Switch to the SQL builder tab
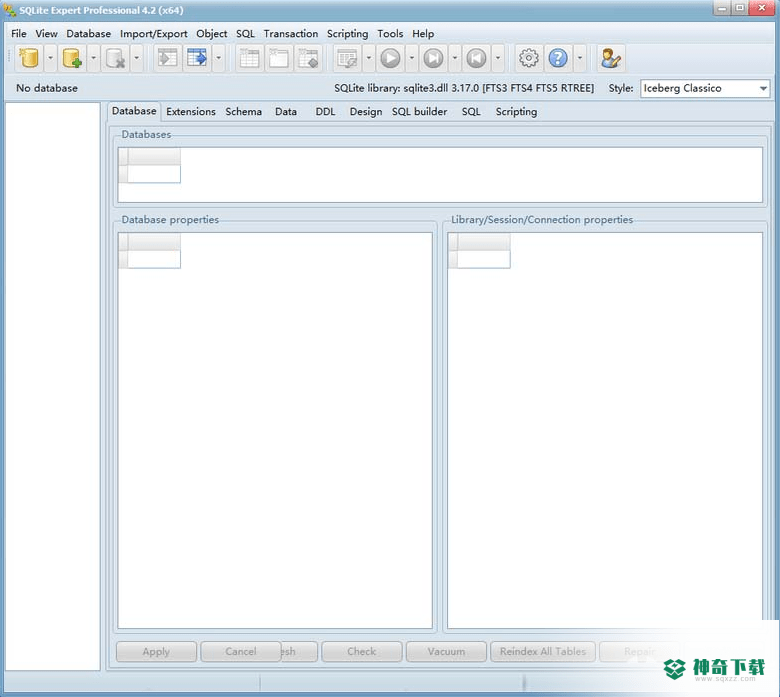 point(419,112)
